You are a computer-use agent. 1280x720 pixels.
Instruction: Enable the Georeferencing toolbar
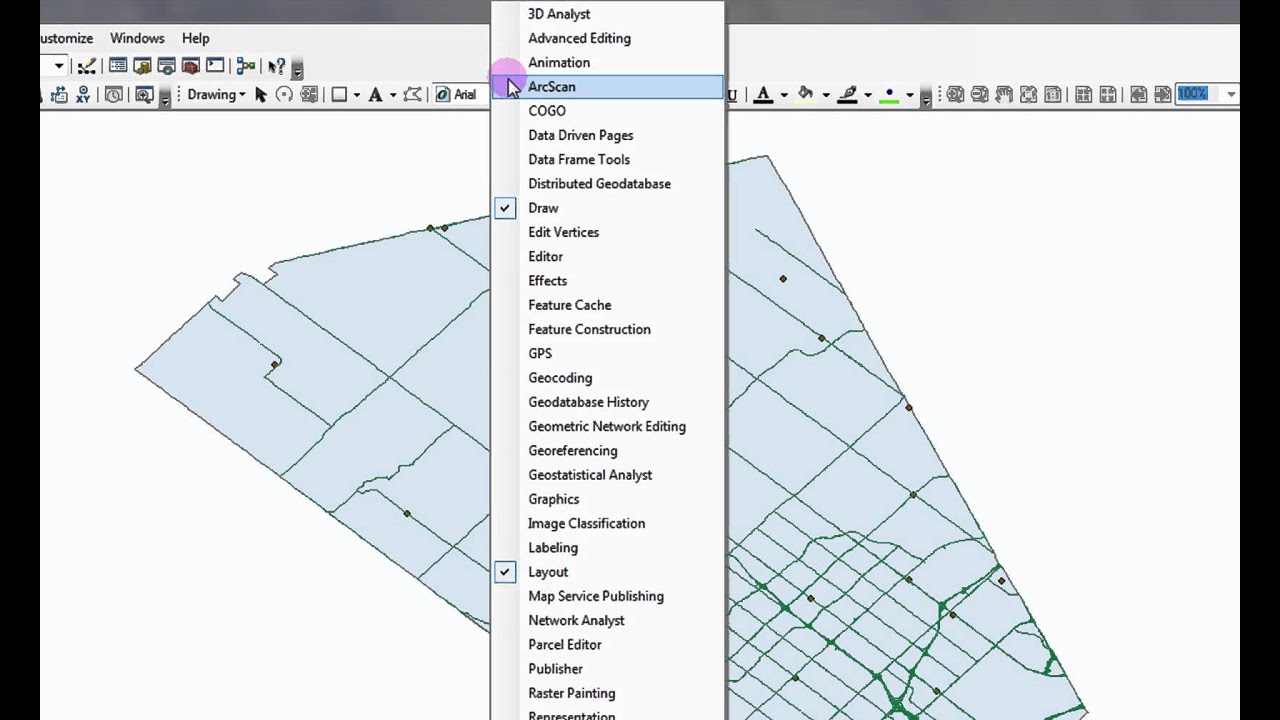coord(607,451)
